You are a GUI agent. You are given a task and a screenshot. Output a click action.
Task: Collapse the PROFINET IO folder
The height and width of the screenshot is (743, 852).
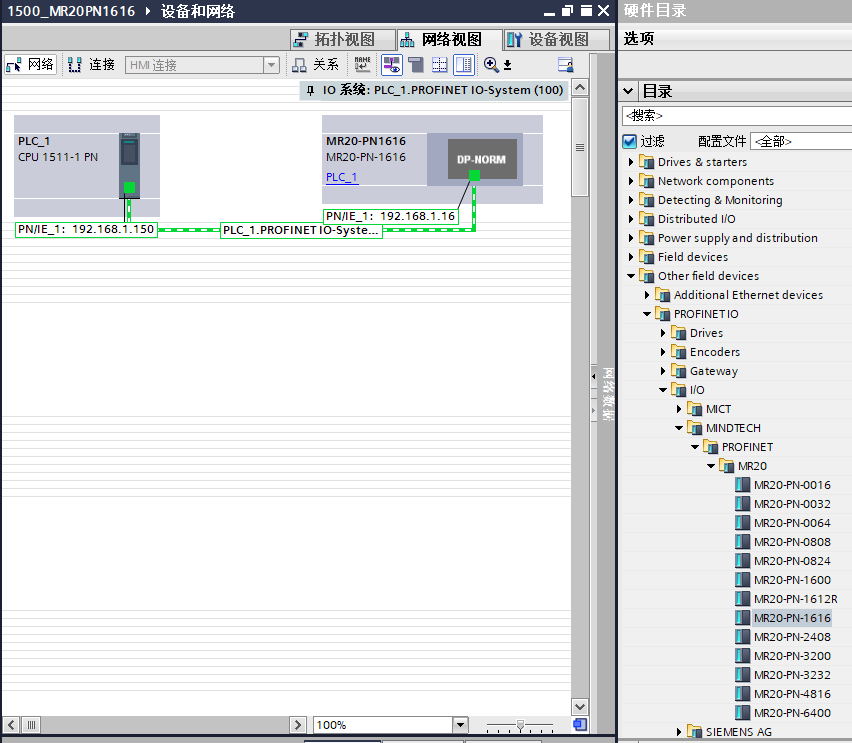pyautogui.click(x=647, y=314)
